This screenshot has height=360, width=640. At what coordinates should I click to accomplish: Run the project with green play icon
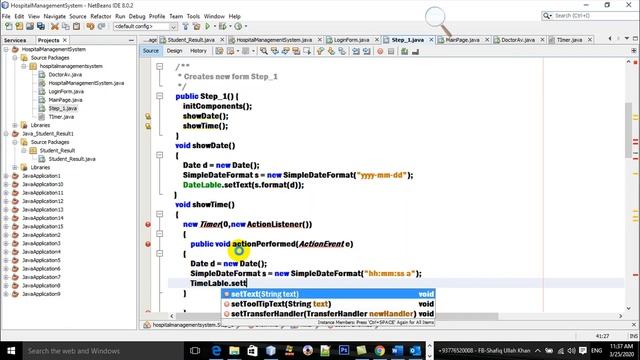pos(207,27)
